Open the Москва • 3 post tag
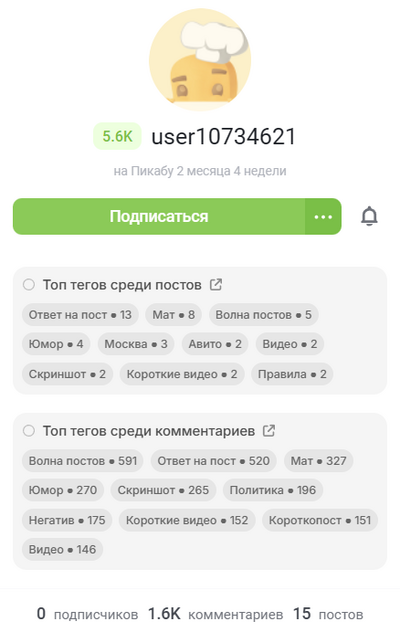This screenshot has width=400, height=632. tap(136, 344)
